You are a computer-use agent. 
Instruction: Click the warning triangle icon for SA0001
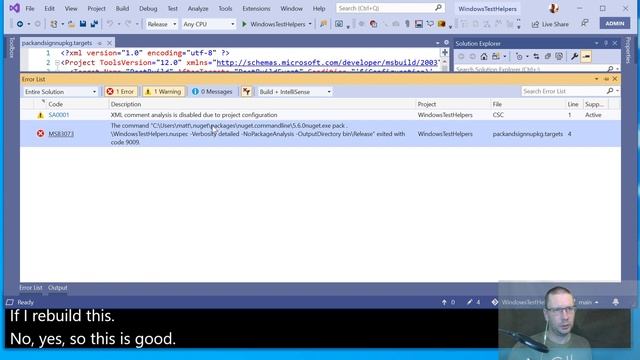coord(40,115)
